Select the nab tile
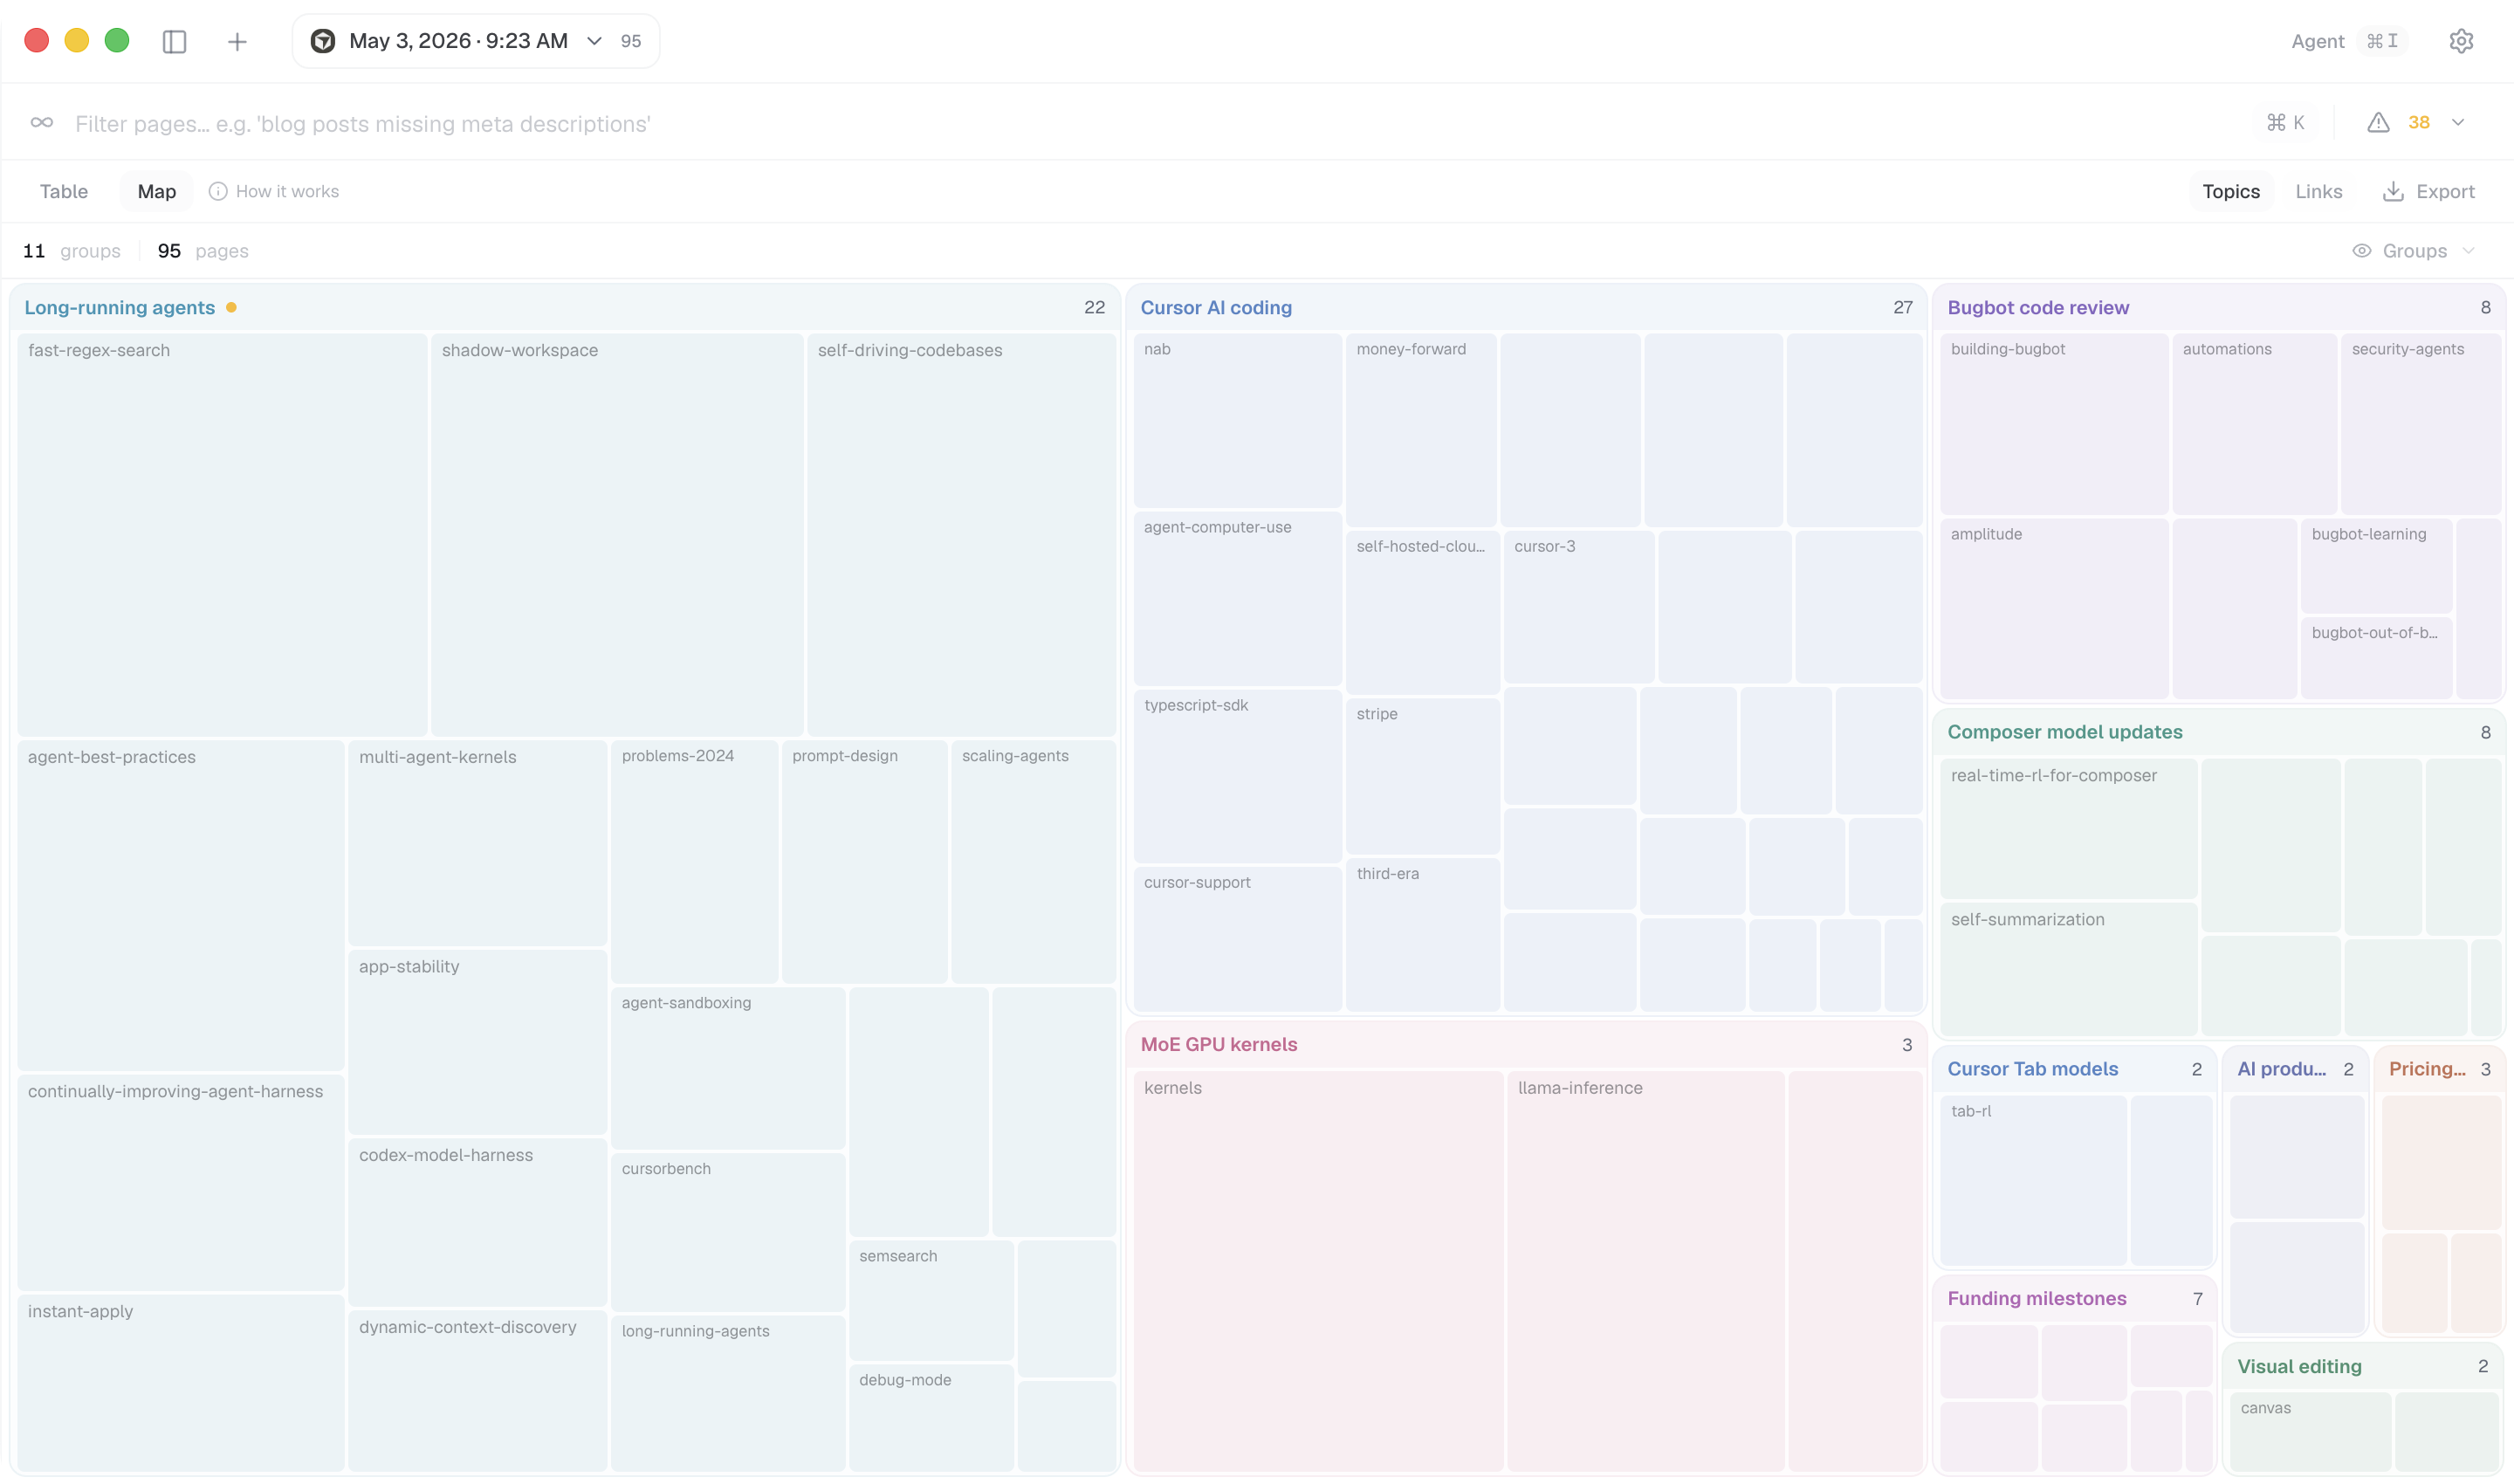2514x1484 pixels. pos(1237,420)
